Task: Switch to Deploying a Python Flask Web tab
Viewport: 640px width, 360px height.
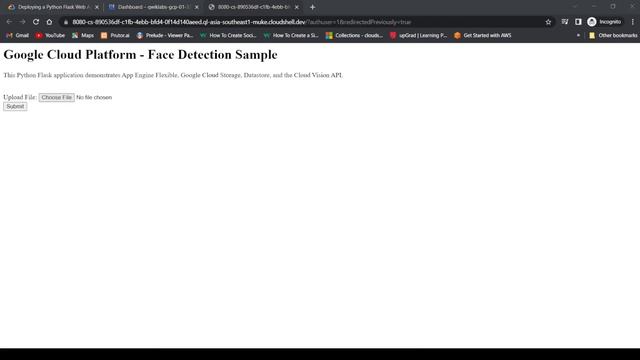Action: coord(49,7)
